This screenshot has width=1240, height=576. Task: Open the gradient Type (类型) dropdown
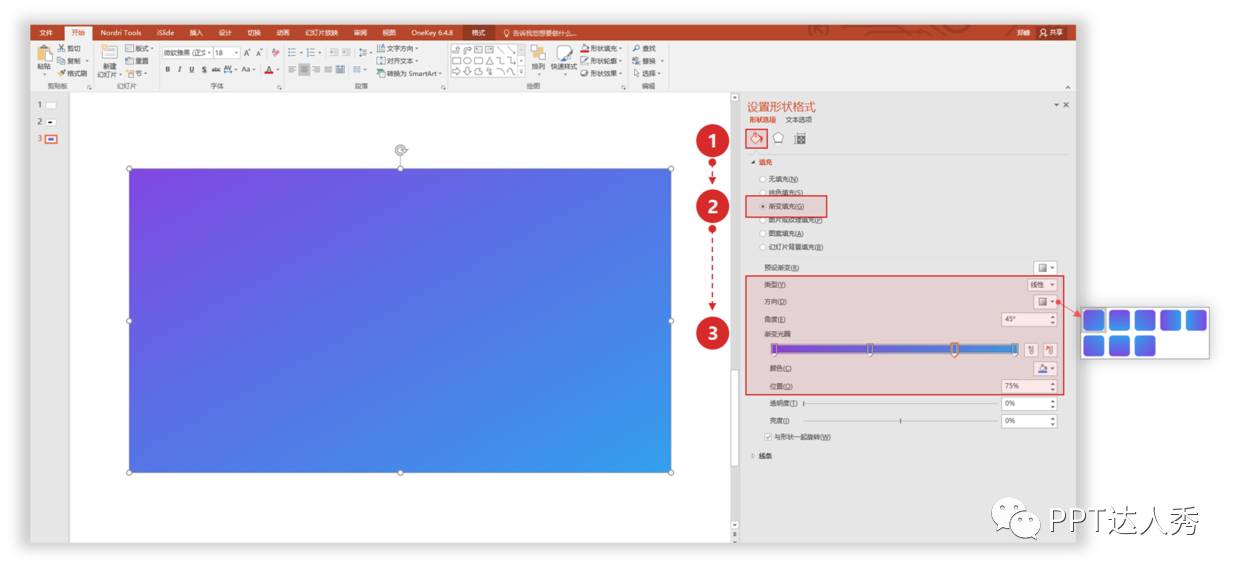tap(1042, 285)
